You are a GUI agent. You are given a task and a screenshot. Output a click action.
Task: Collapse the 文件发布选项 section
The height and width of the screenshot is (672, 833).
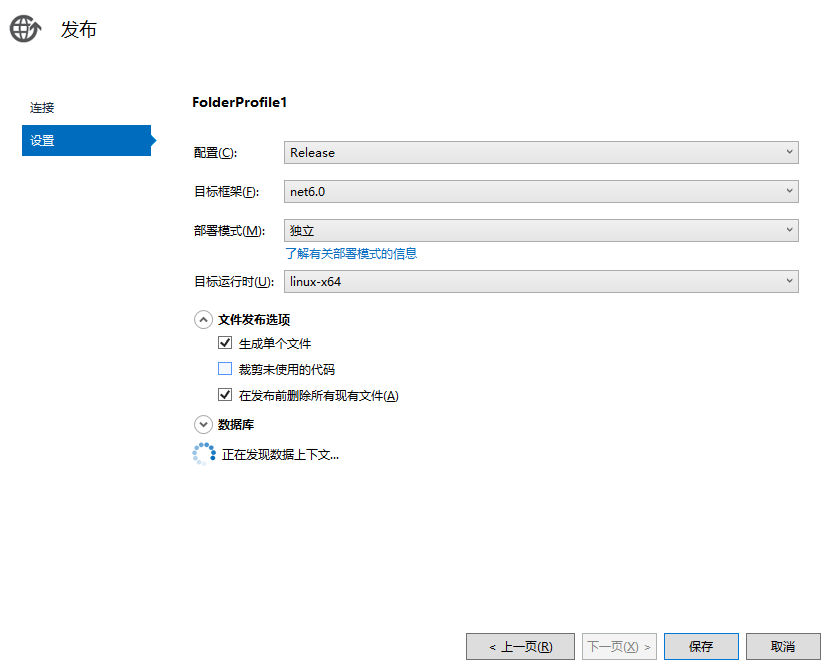click(x=203, y=320)
